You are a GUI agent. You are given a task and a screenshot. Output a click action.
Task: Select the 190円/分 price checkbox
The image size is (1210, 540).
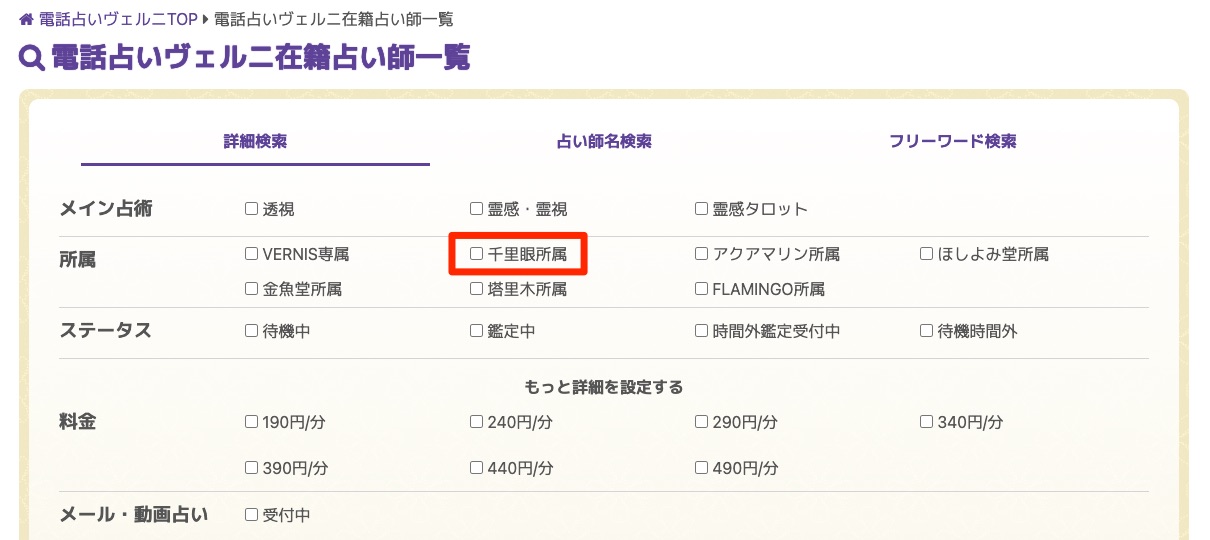click(252, 422)
